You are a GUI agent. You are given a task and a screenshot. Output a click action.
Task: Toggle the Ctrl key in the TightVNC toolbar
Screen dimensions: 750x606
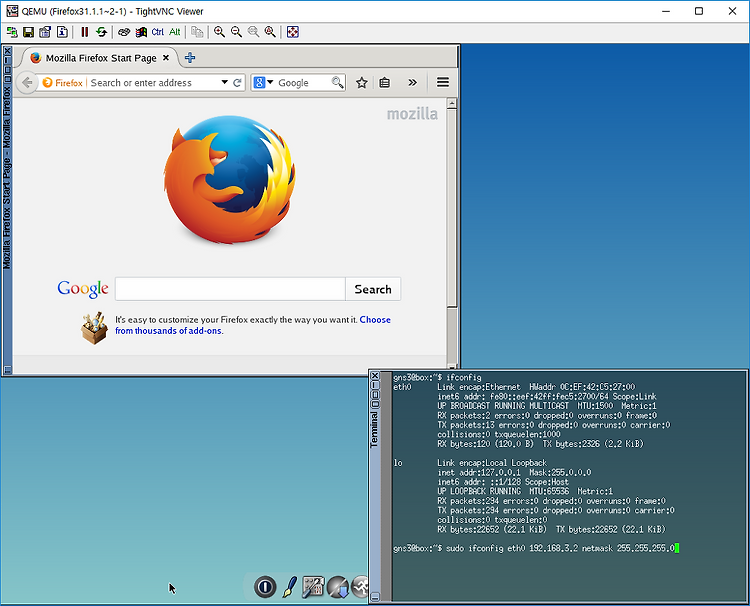click(x=158, y=32)
